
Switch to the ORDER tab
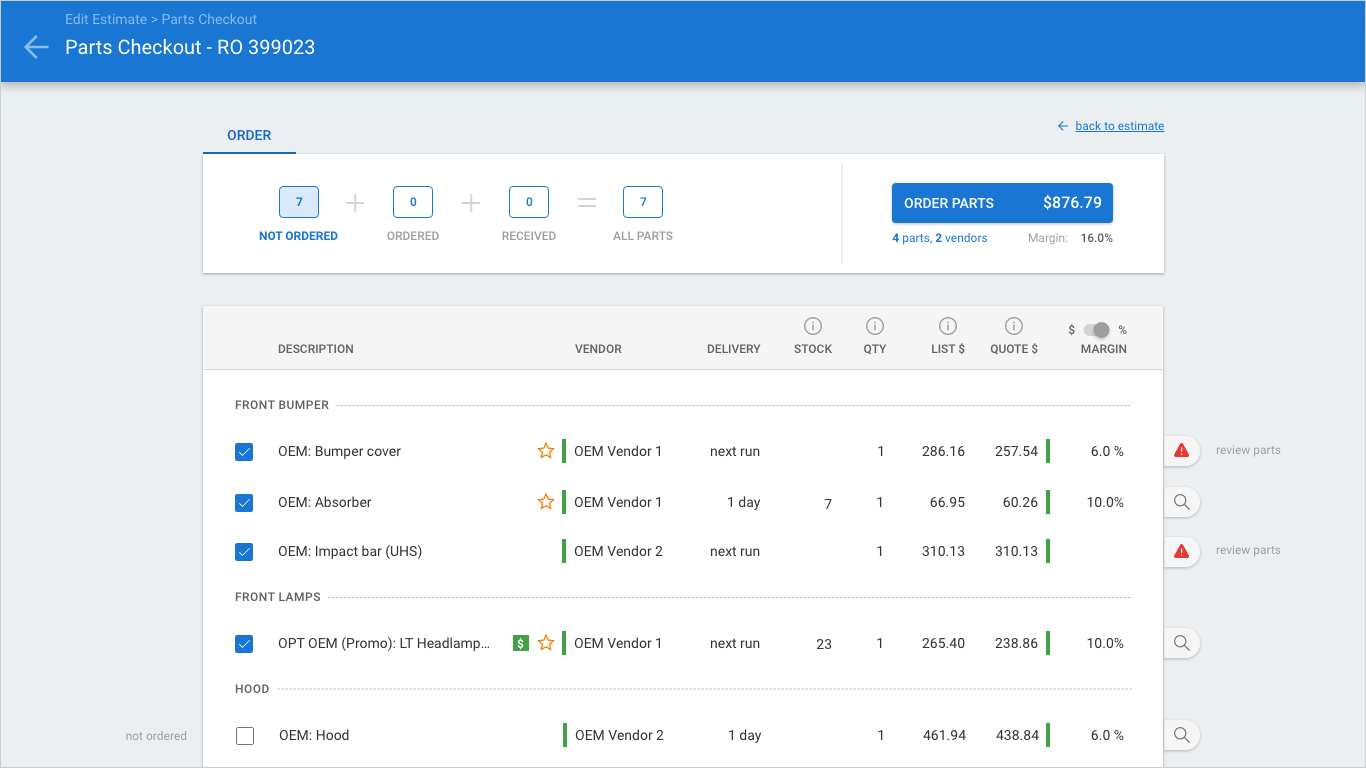(248, 135)
